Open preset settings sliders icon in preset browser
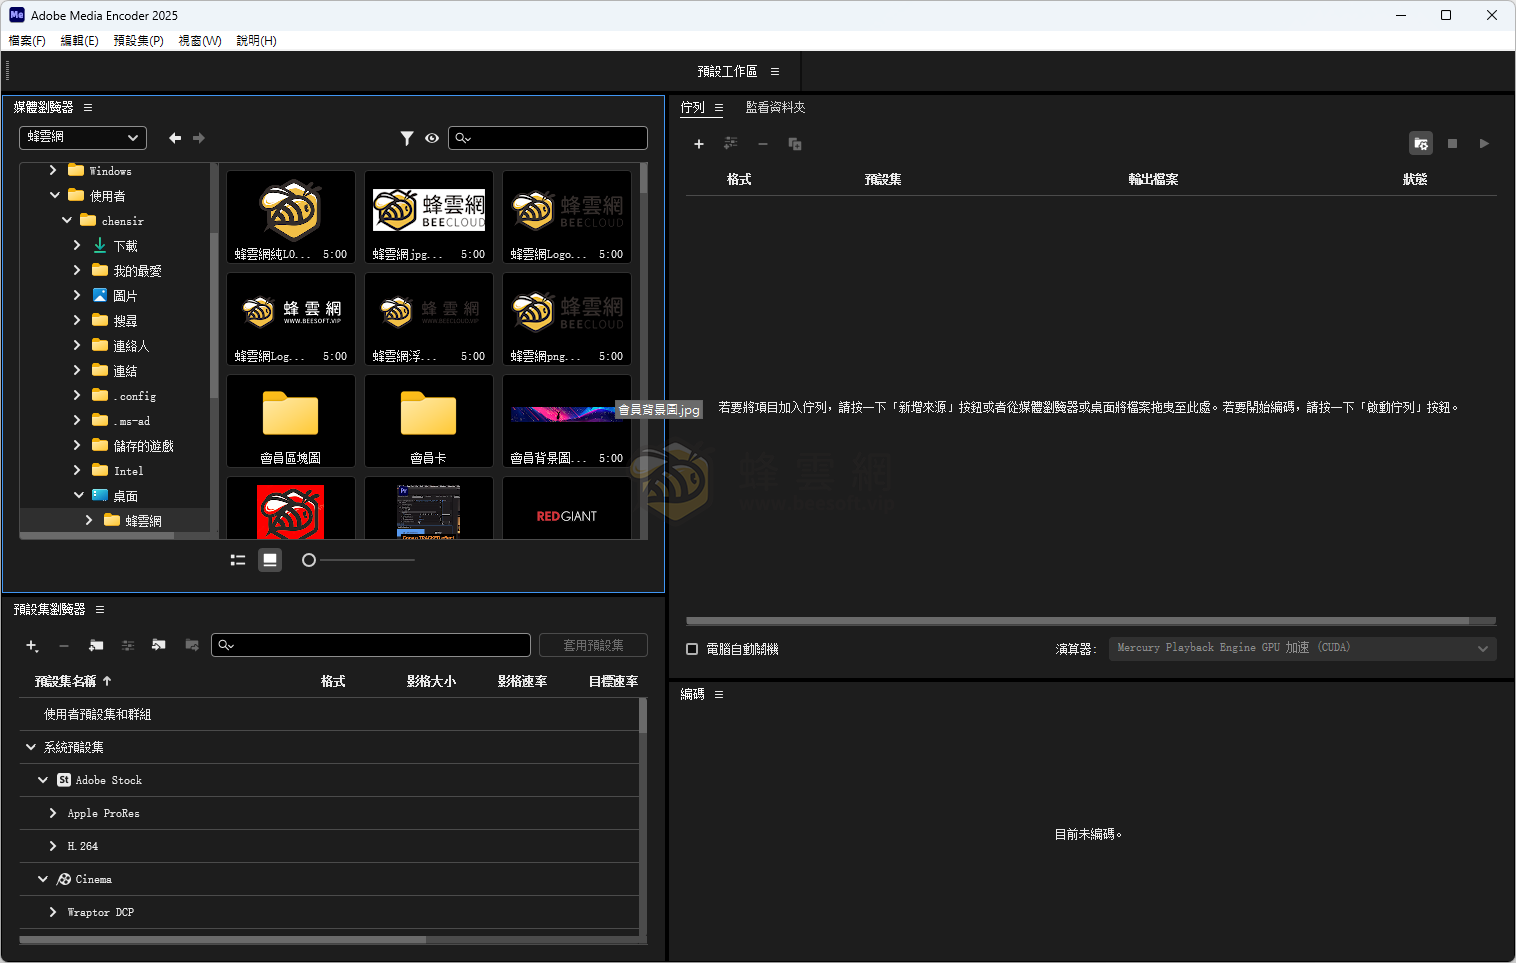Image resolution: width=1516 pixels, height=963 pixels. 128,646
